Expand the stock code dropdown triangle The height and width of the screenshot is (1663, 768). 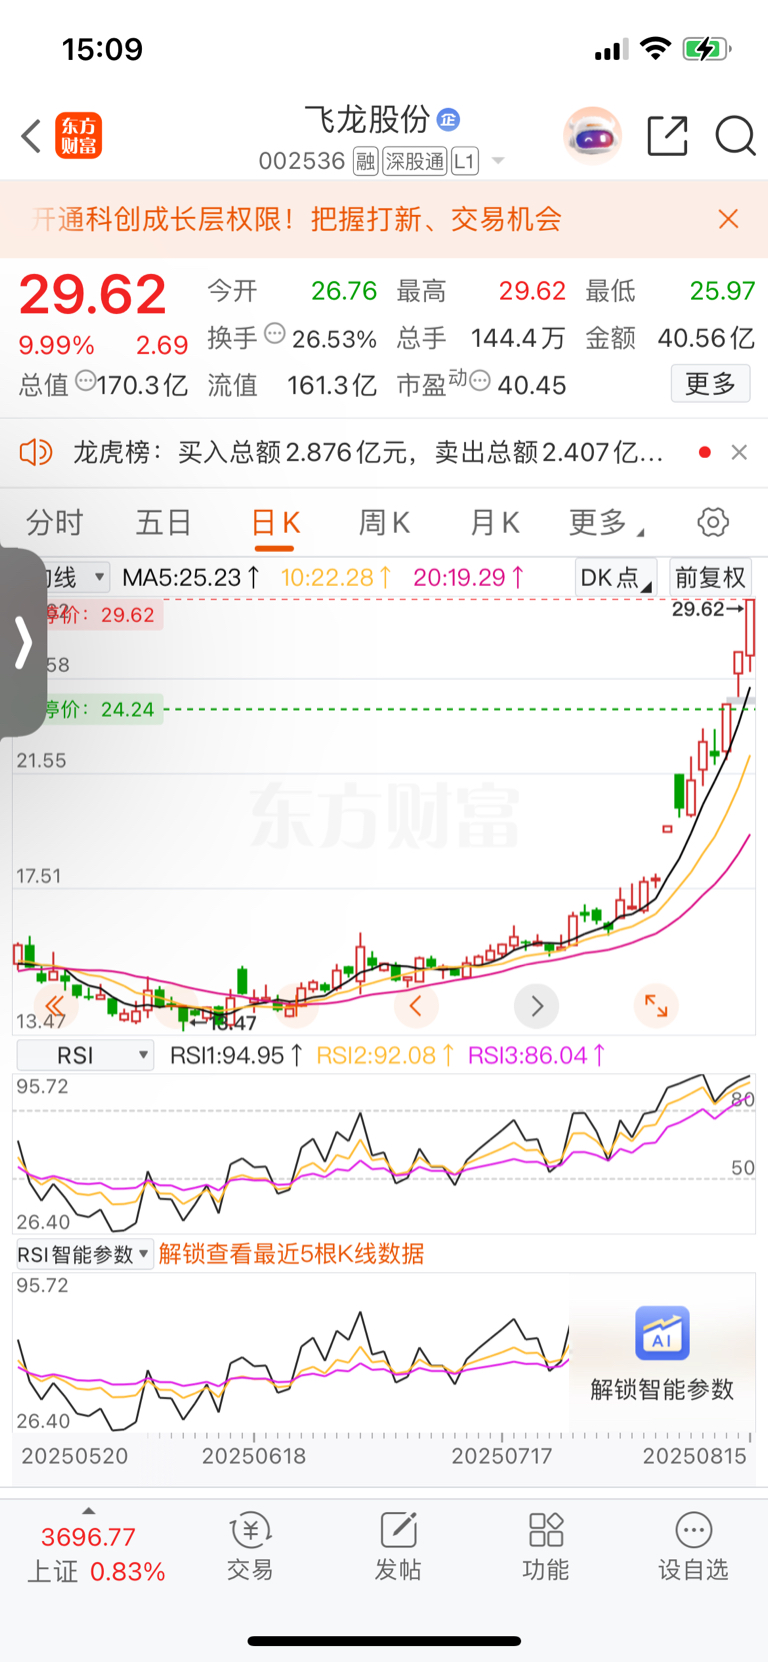point(498,161)
